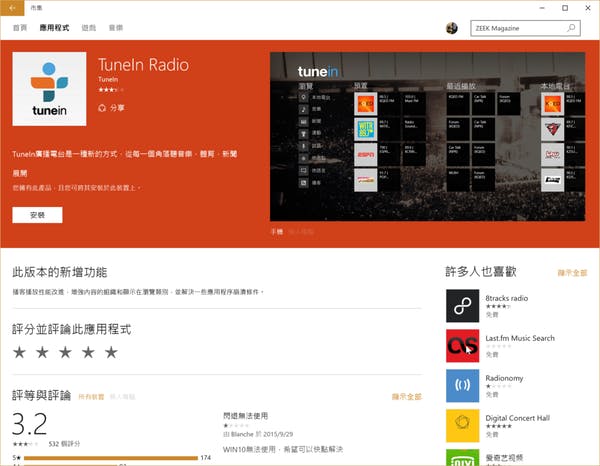
Task: Select the 手機 screenshot tab
Action: [277, 231]
